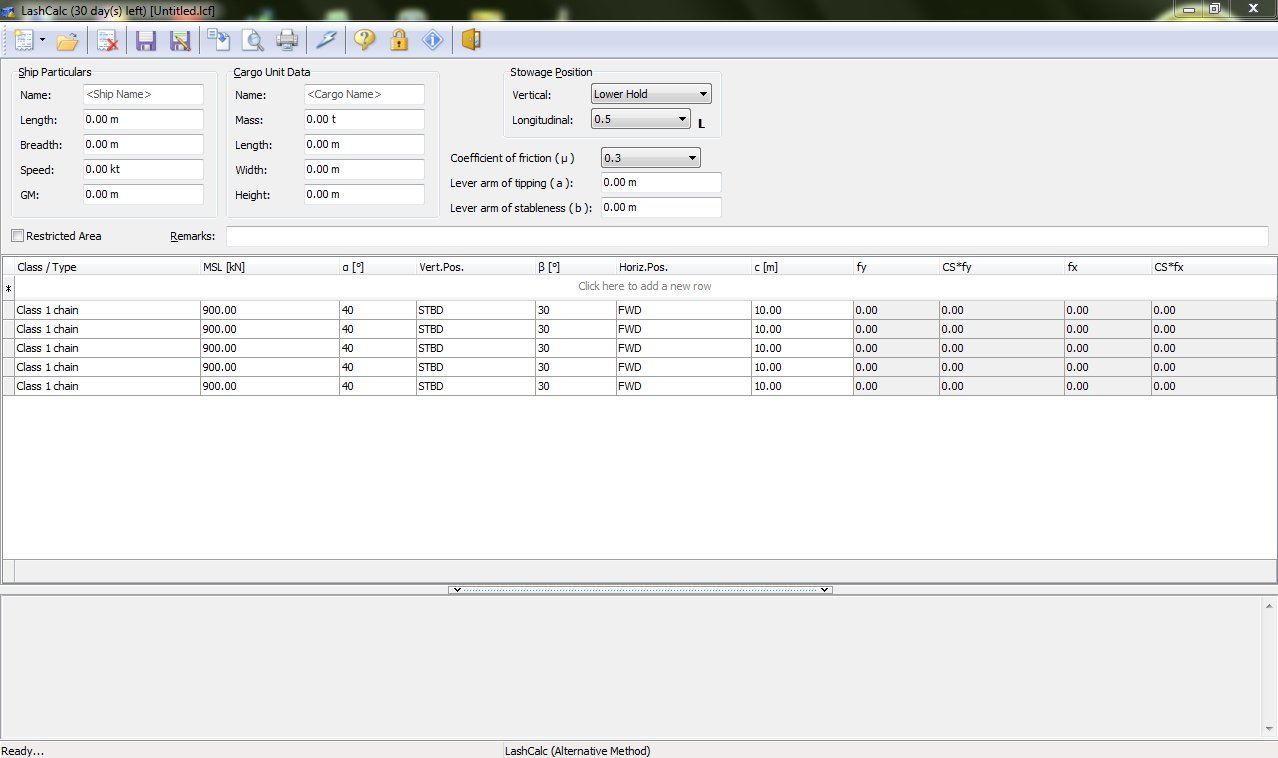This screenshot has width=1278, height=758.
Task: Open the Vertical stowage position dropdown
Action: [x=703, y=93]
